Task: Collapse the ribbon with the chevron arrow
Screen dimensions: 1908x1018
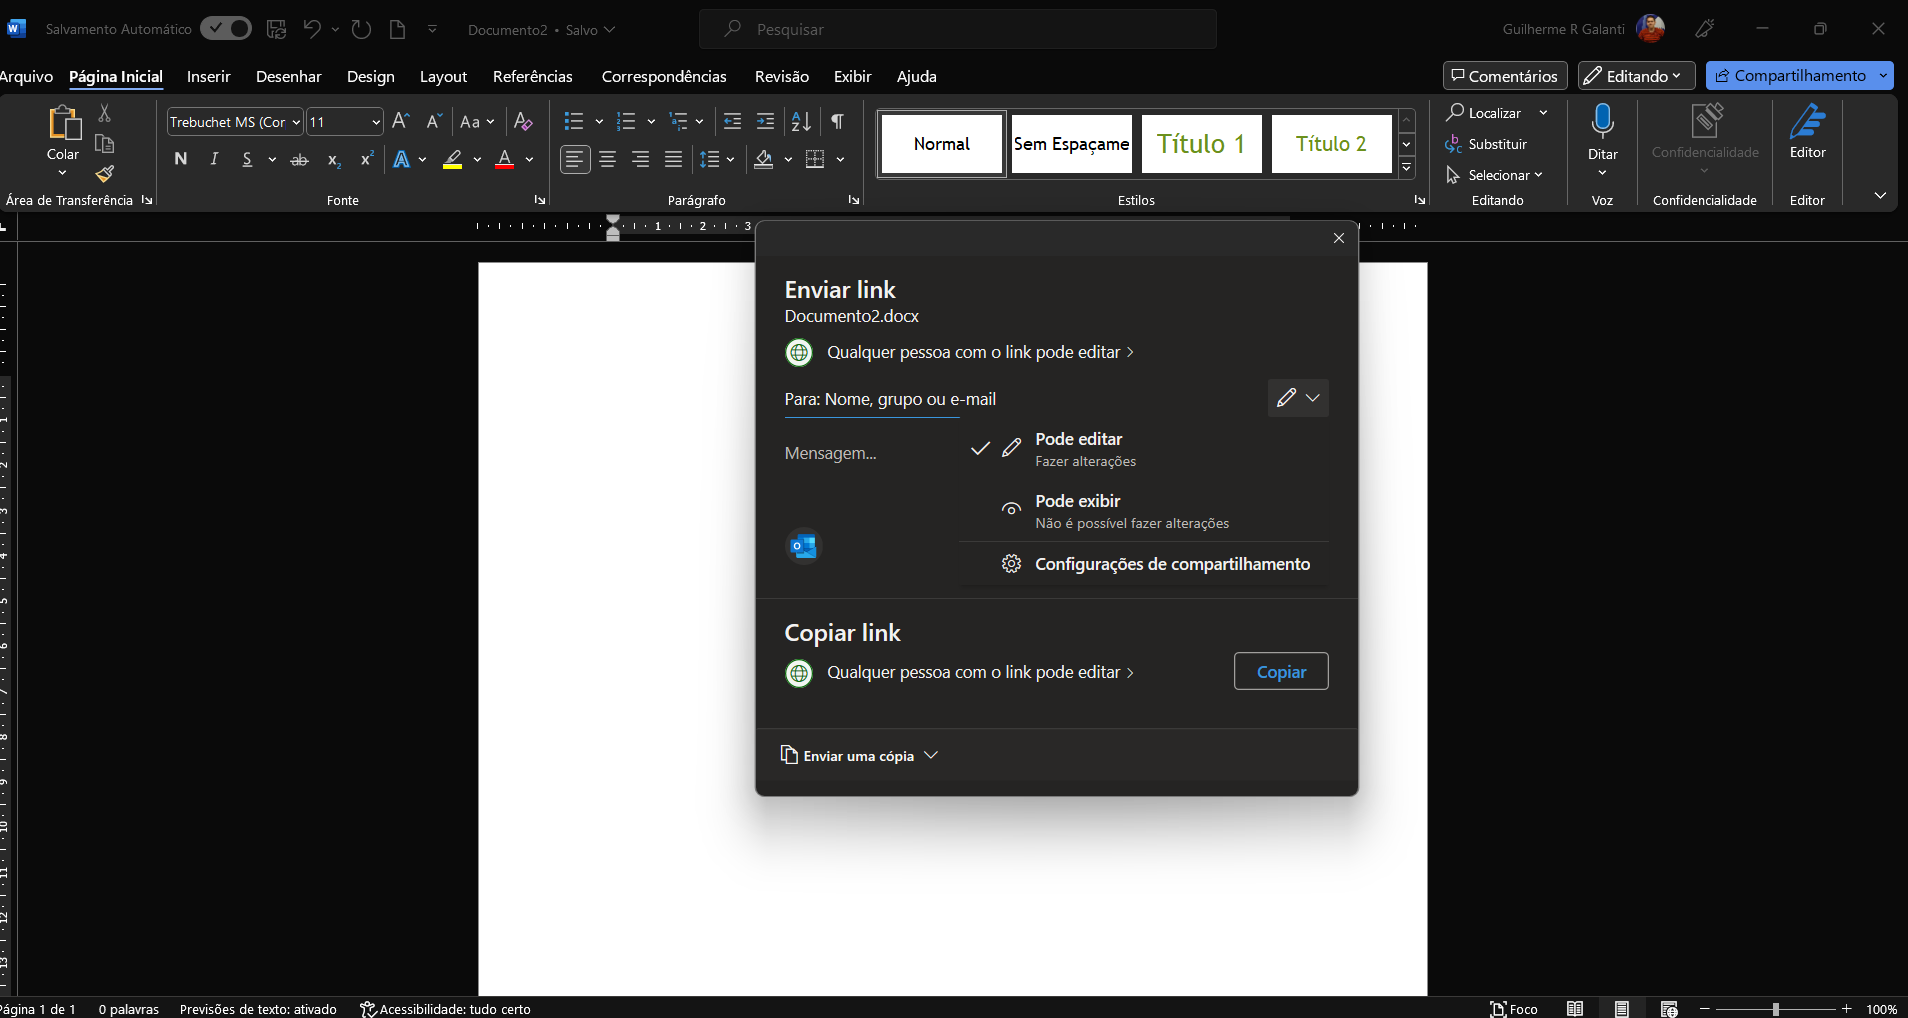Action: coord(1880,196)
